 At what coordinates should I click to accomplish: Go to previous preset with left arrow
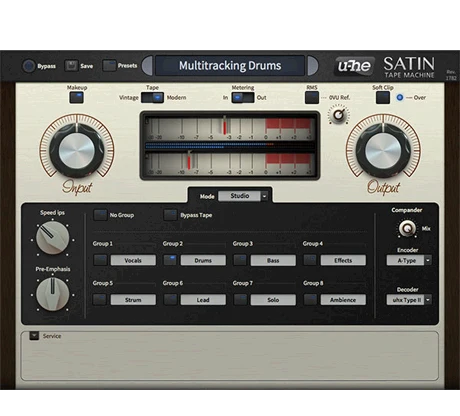[x=147, y=66]
